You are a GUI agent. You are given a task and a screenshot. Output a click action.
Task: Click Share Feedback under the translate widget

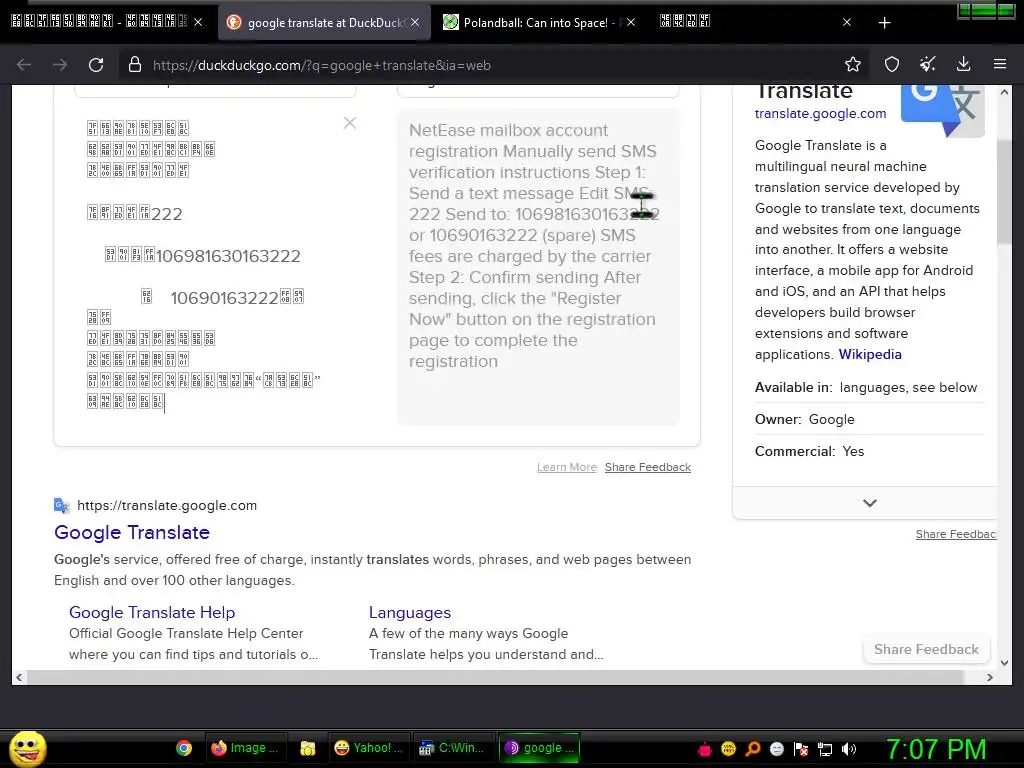point(648,467)
